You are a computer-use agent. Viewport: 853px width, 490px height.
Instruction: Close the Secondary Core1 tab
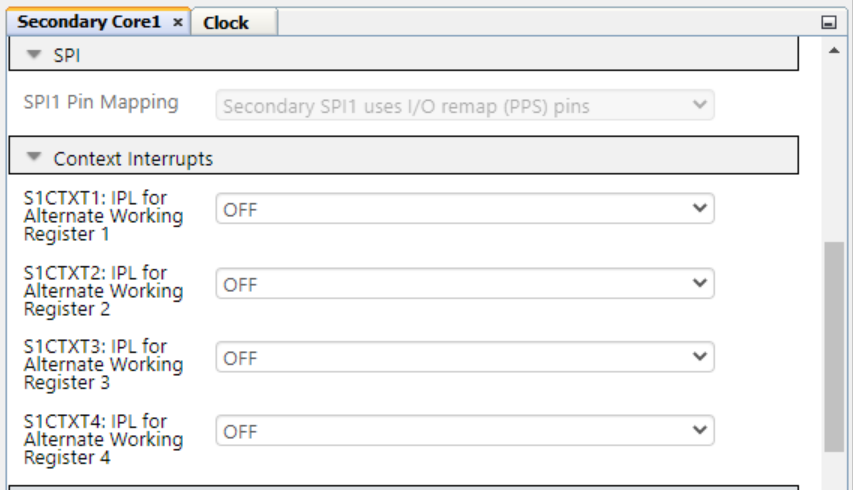pyautogui.click(x=177, y=22)
